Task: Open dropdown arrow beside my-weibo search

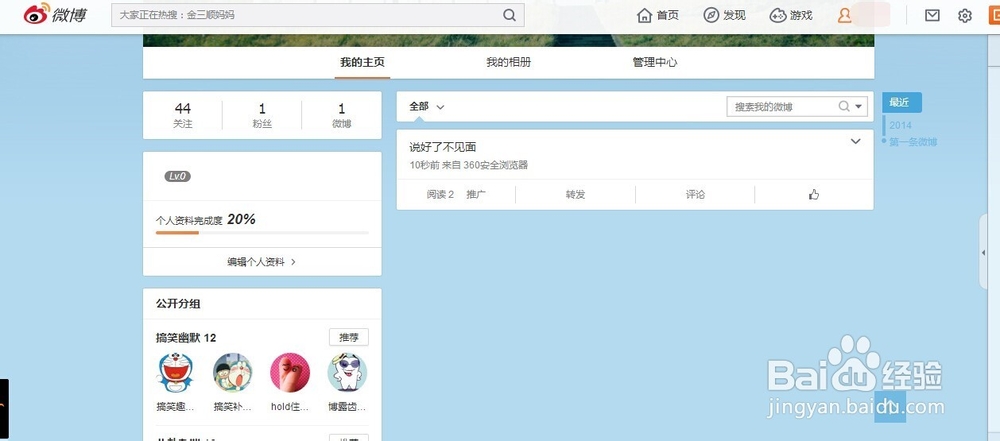Action: (858, 107)
